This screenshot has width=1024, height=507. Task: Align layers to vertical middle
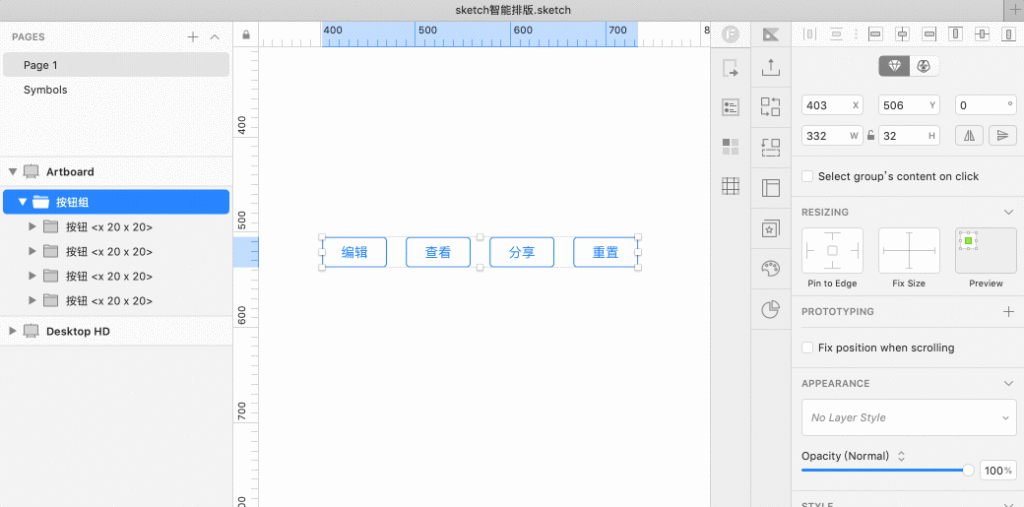pos(982,34)
